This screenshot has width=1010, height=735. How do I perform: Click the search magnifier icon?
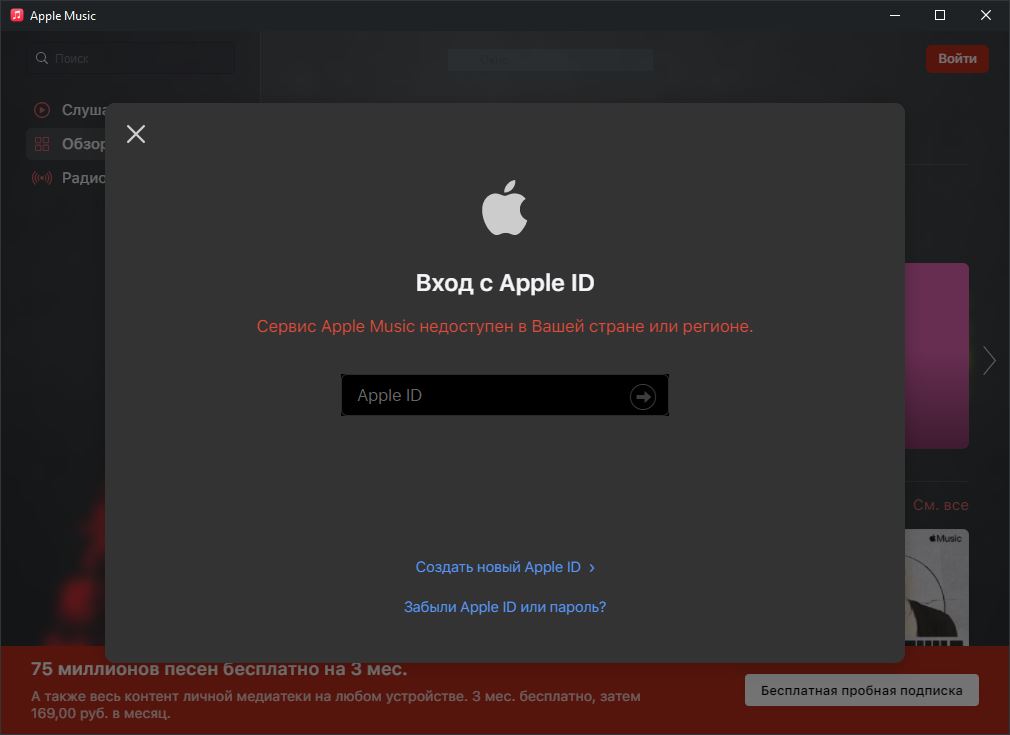[42, 58]
